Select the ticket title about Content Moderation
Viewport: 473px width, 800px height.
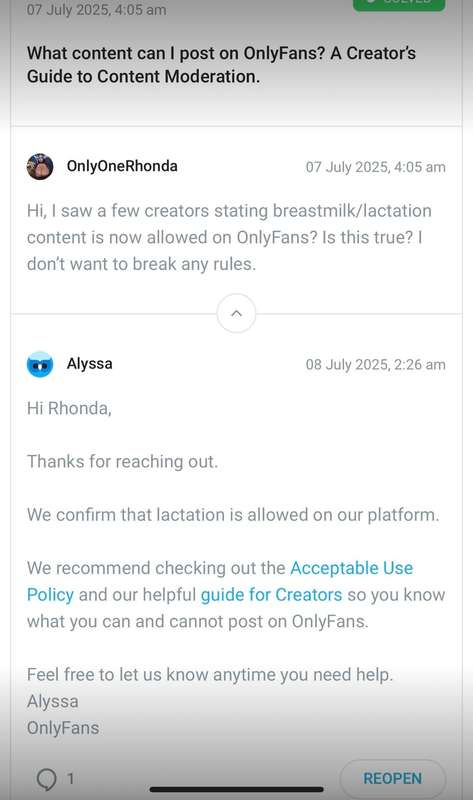(x=221, y=65)
